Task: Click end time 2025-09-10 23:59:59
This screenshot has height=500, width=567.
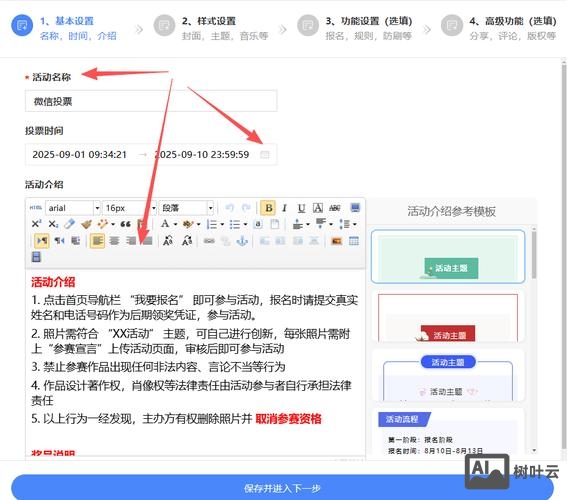Action: (x=202, y=155)
